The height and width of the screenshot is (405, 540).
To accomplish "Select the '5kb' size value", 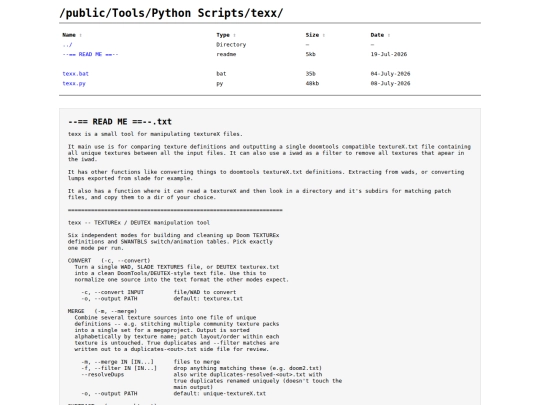I will pyautogui.click(x=310, y=54).
